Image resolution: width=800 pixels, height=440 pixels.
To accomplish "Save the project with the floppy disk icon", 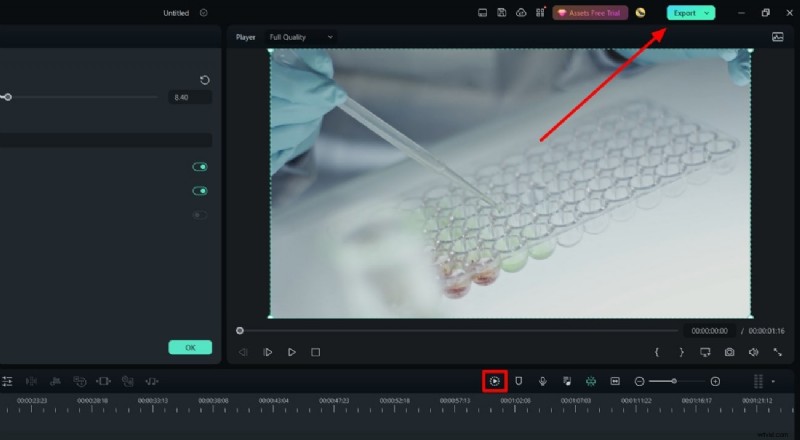I will pyautogui.click(x=502, y=13).
